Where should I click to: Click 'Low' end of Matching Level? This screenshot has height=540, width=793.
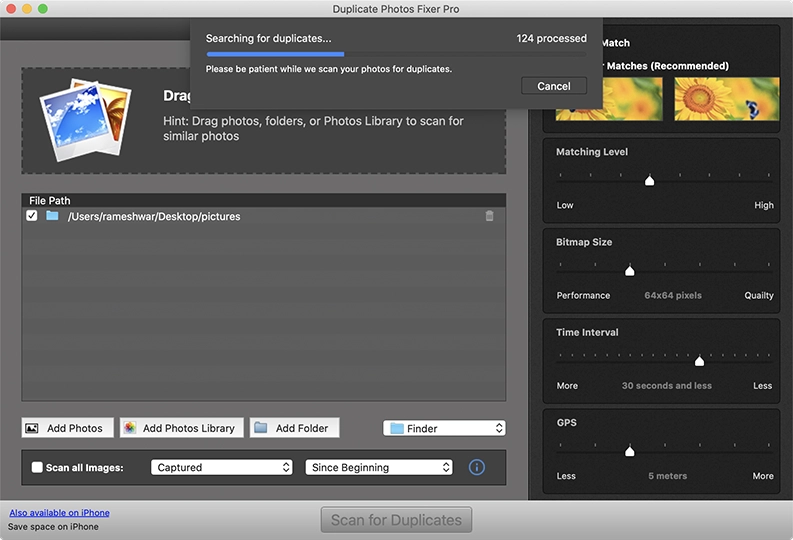coord(565,205)
